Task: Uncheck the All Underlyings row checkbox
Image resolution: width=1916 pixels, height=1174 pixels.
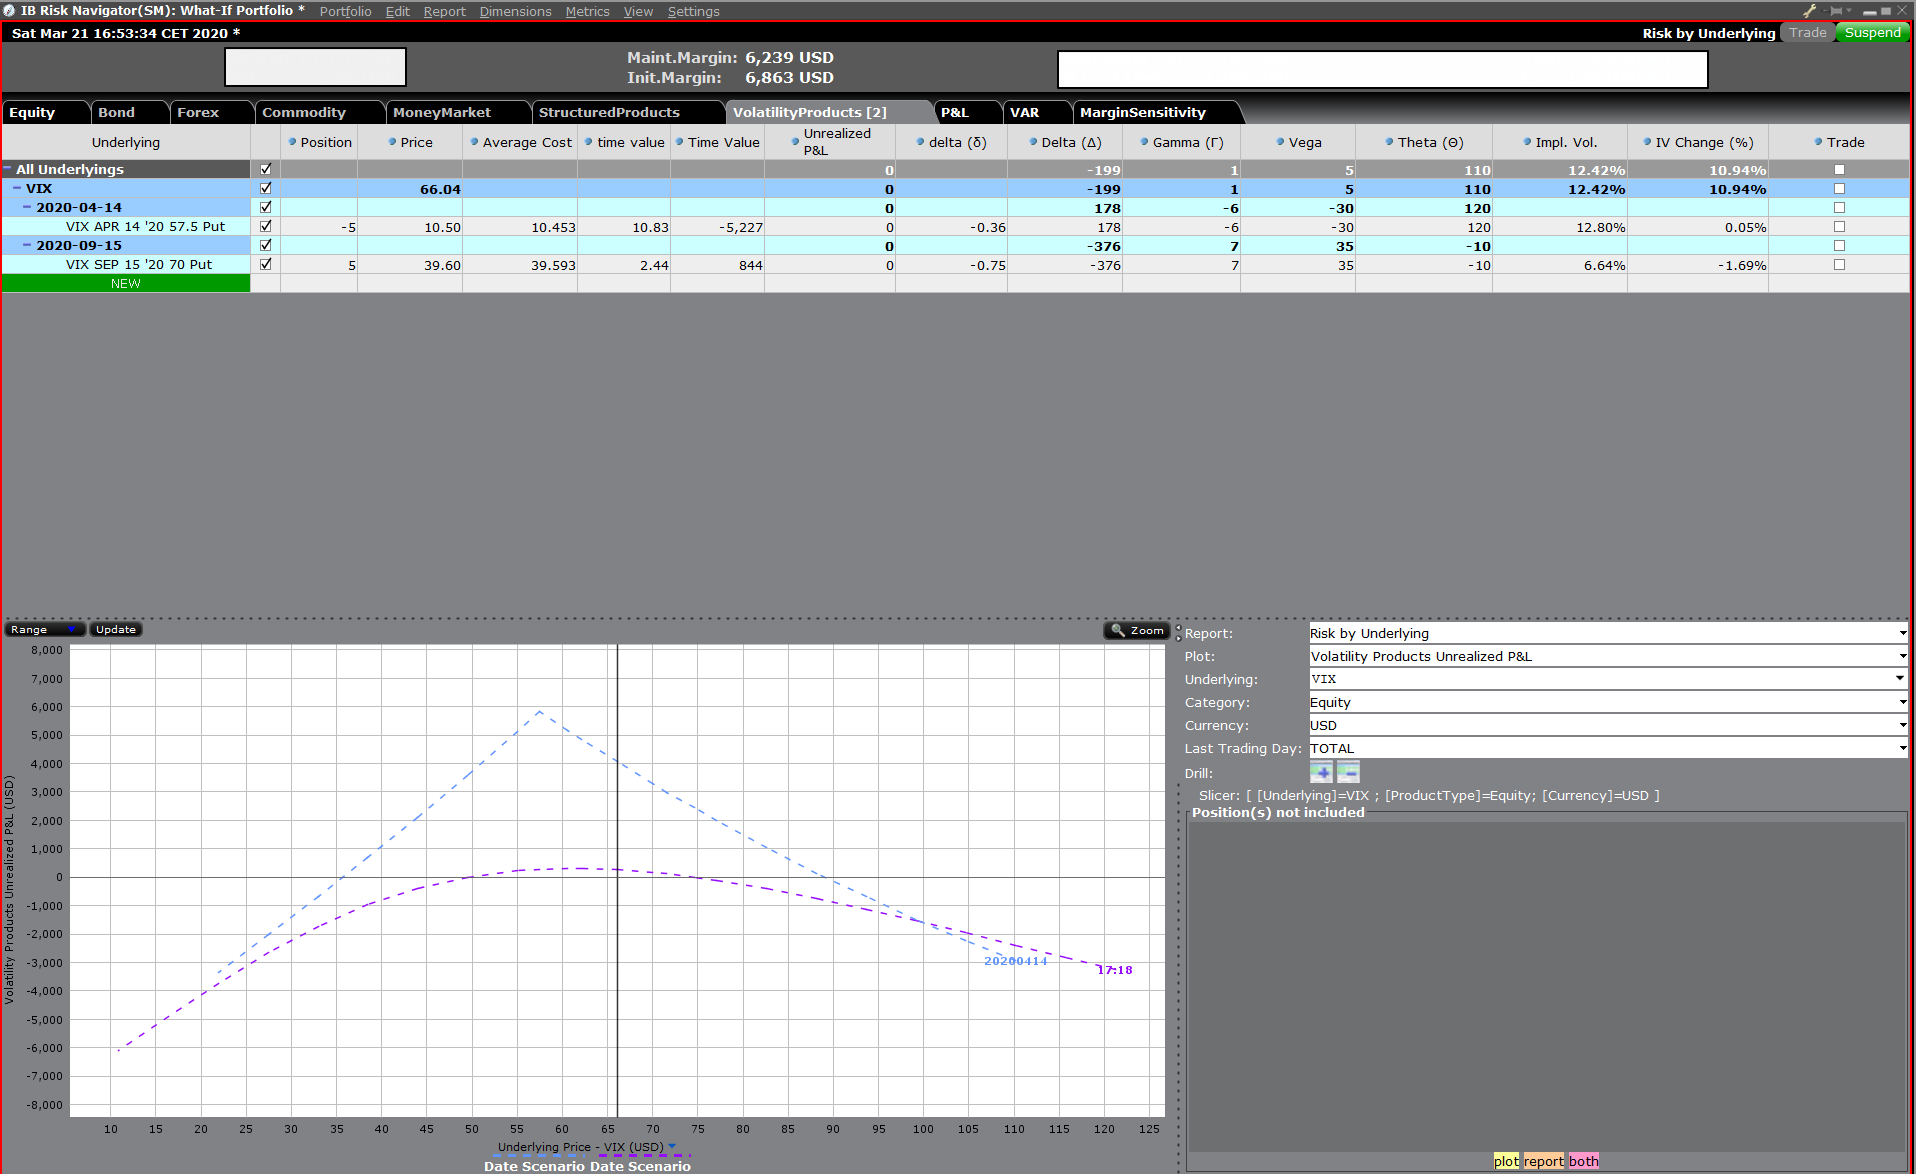Action: [x=265, y=169]
